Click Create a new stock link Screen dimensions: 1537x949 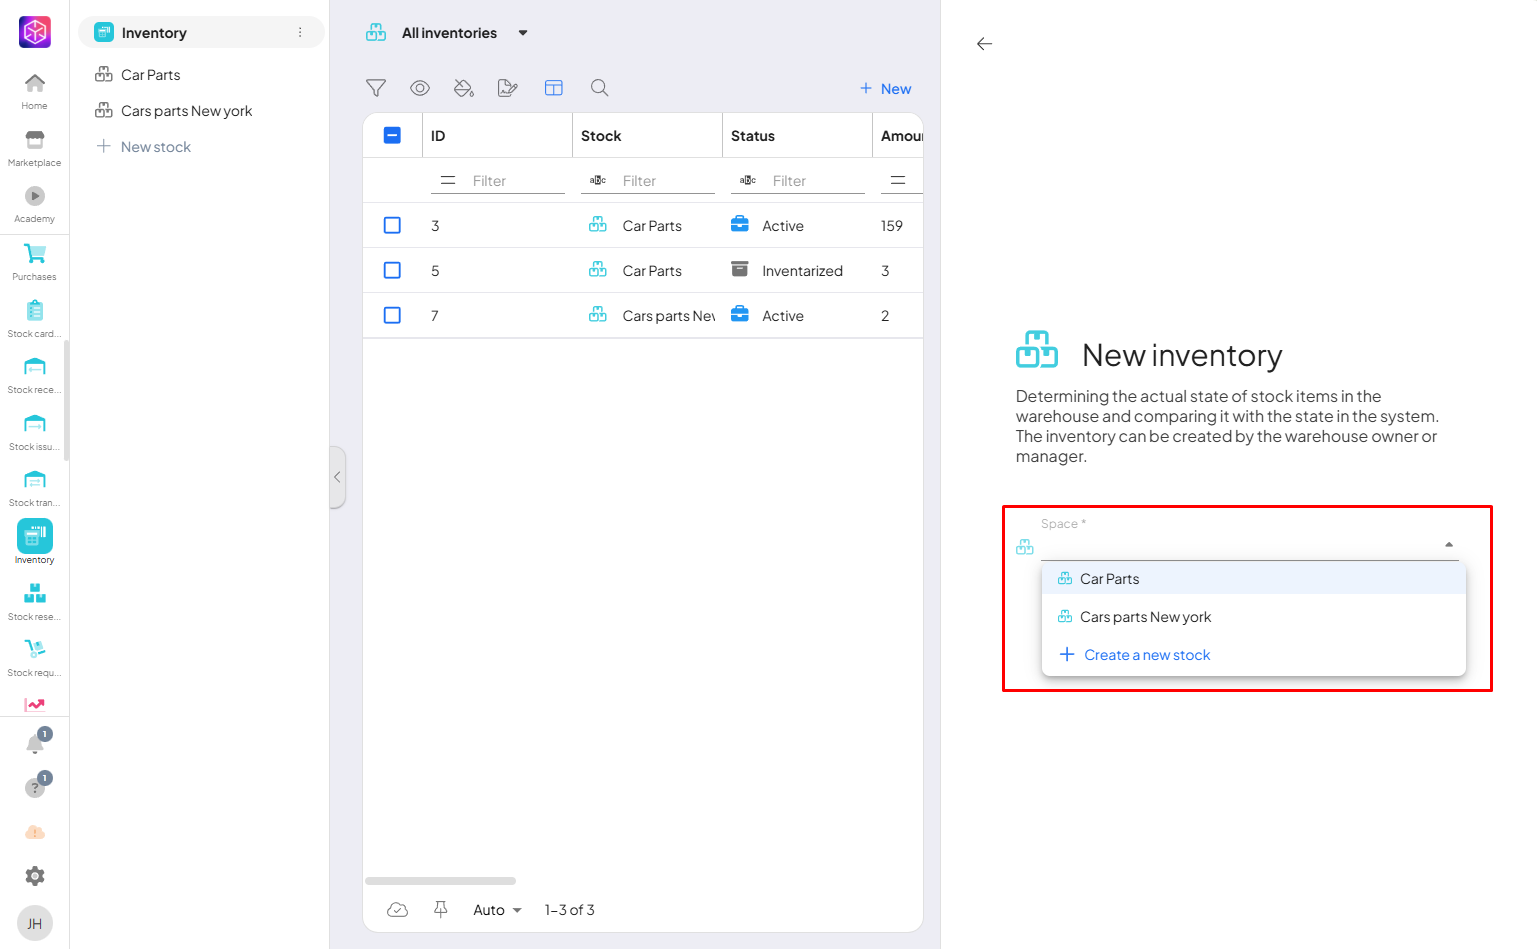point(1146,655)
